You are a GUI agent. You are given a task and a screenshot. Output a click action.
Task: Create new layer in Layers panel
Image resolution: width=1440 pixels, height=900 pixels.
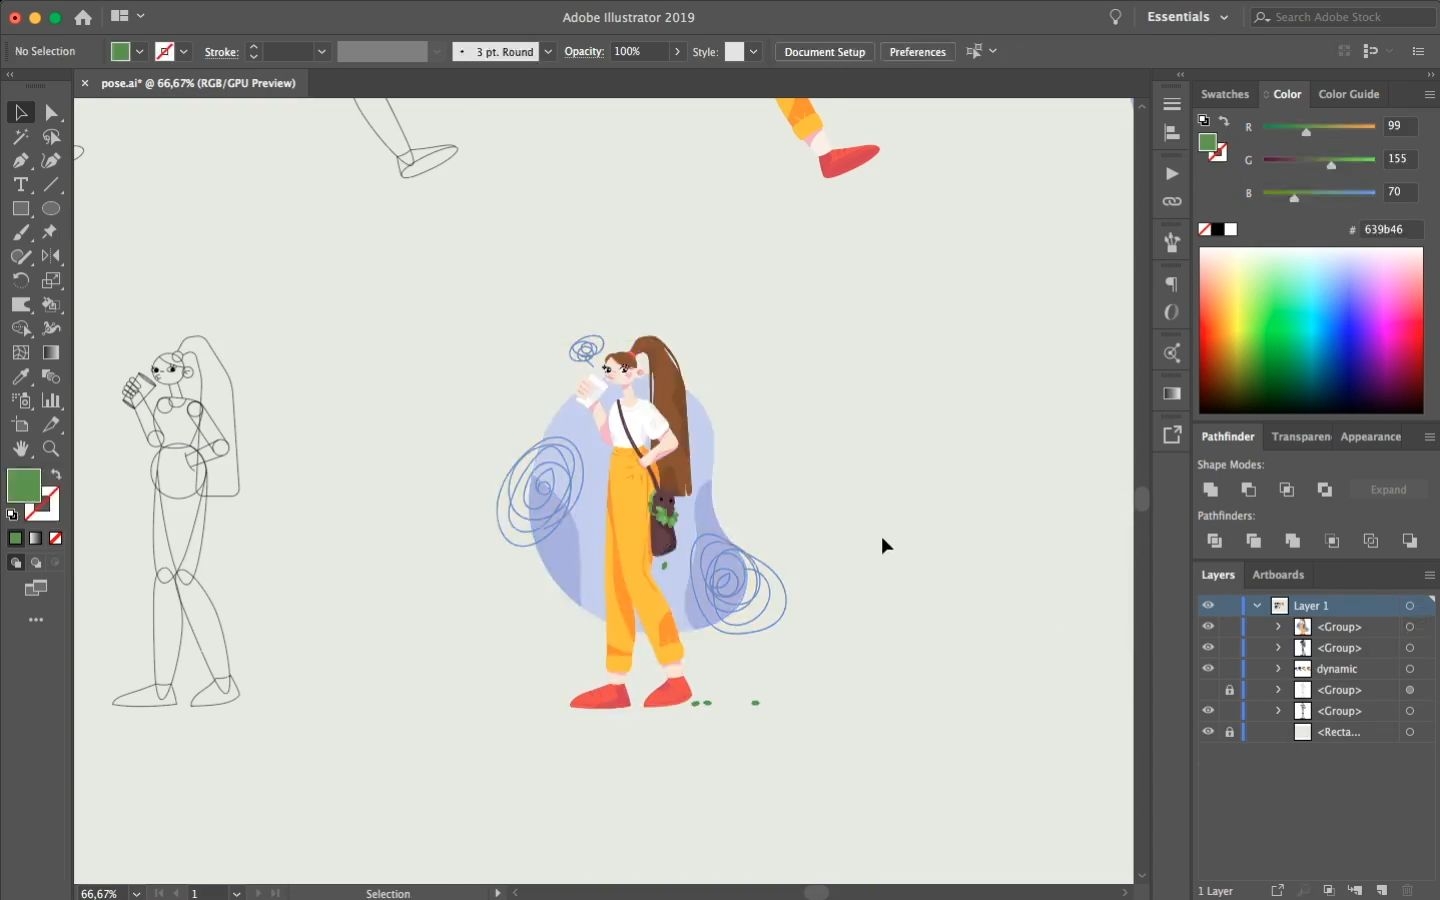1382,890
